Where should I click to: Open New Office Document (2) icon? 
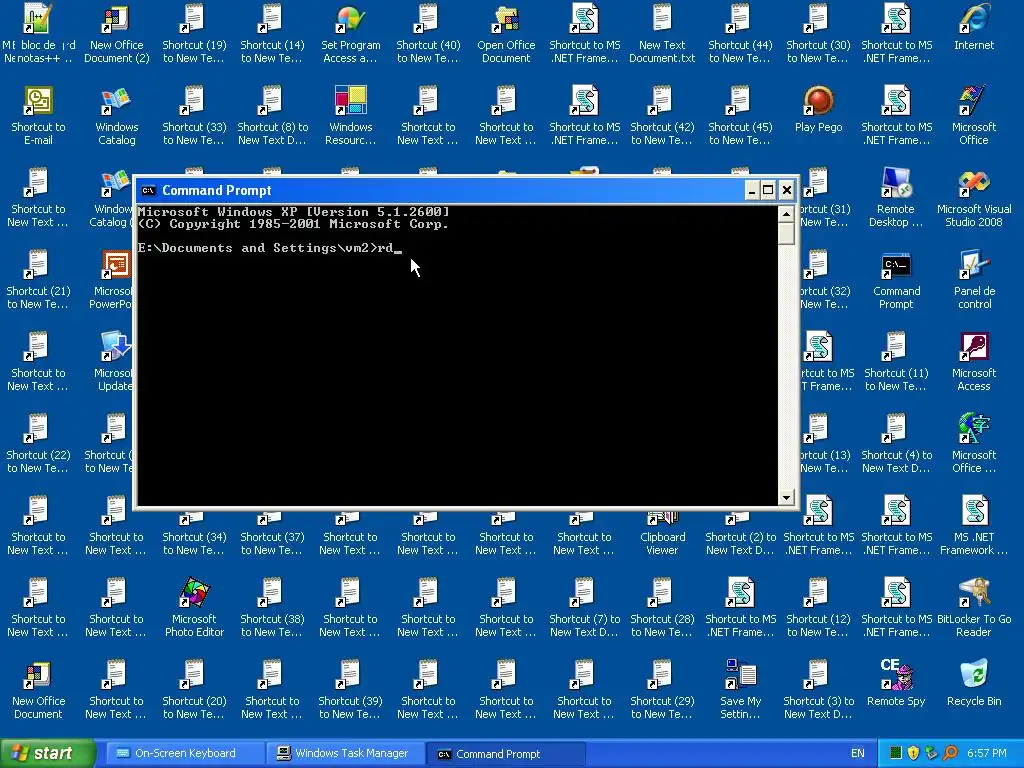pyautogui.click(x=116, y=33)
